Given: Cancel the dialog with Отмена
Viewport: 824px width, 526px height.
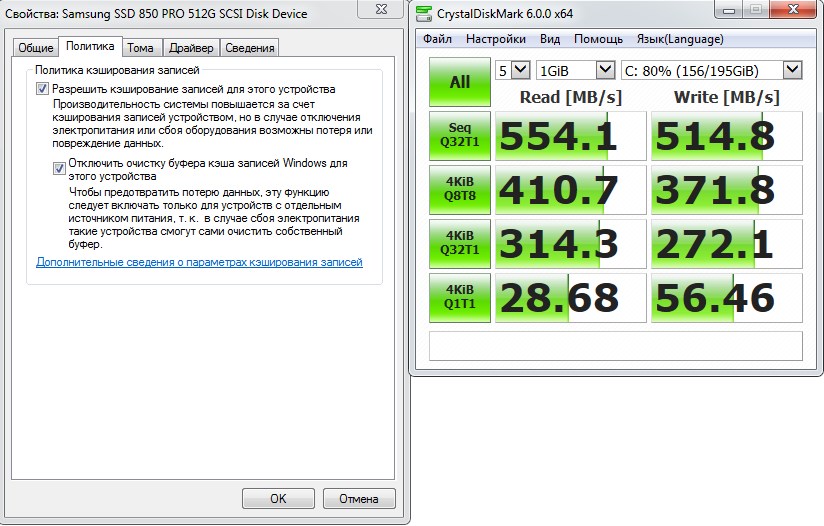Looking at the screenshot, I should [359, 499].
